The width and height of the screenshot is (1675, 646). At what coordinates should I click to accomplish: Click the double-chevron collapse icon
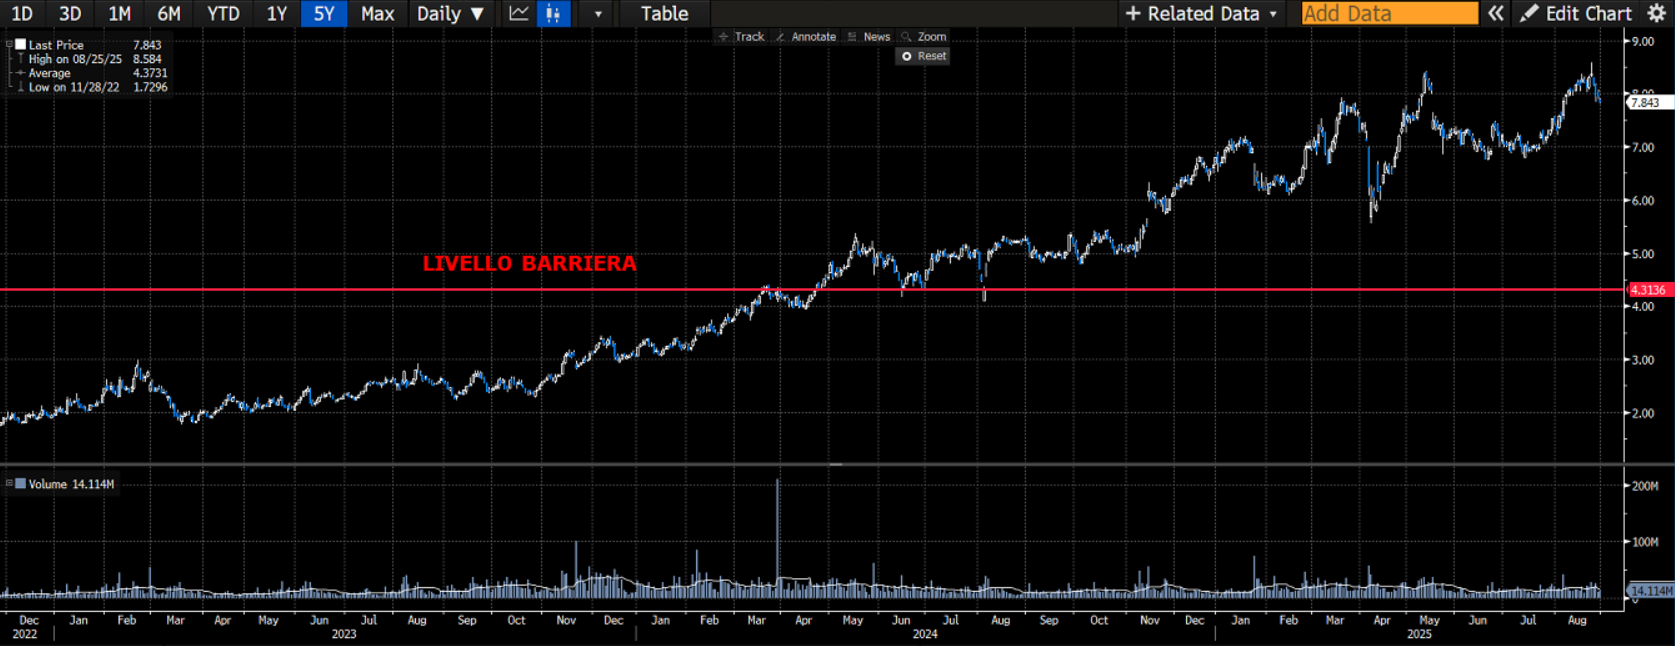pyautogui.click(x=1495, y=14)
